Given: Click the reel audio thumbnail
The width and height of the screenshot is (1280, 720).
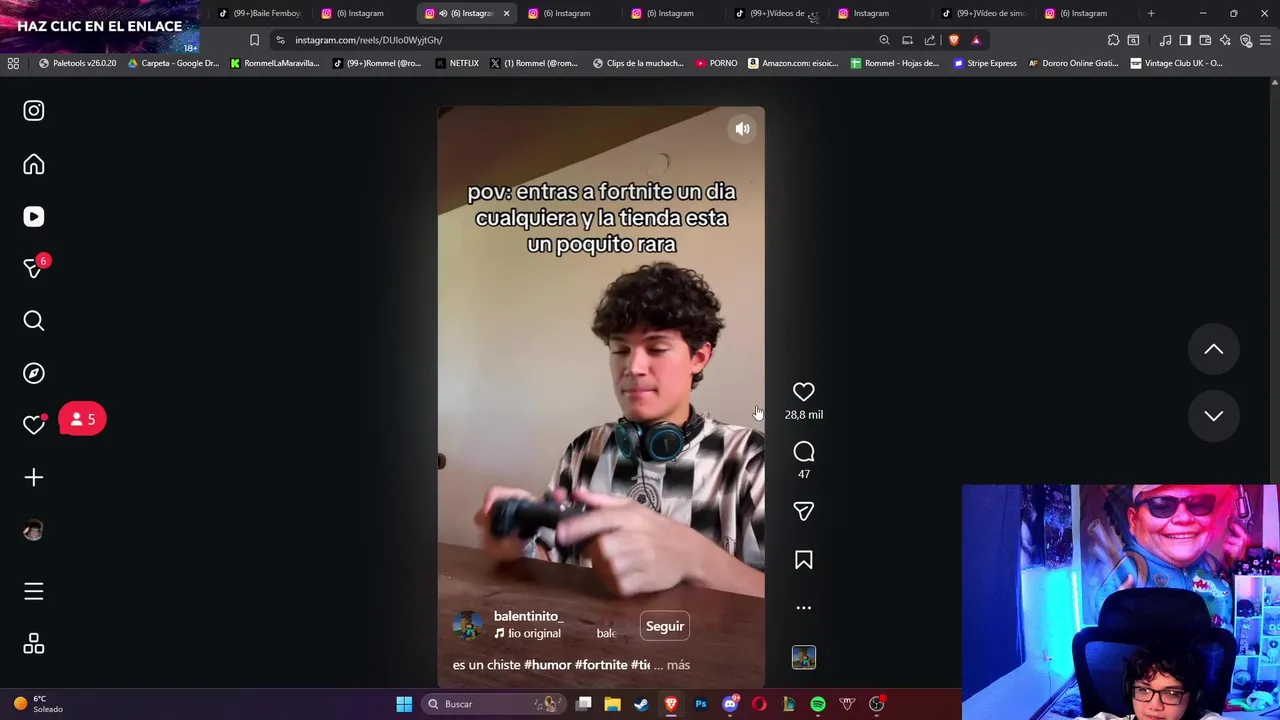Looking at the screenshot, I should tap(804, 657).
